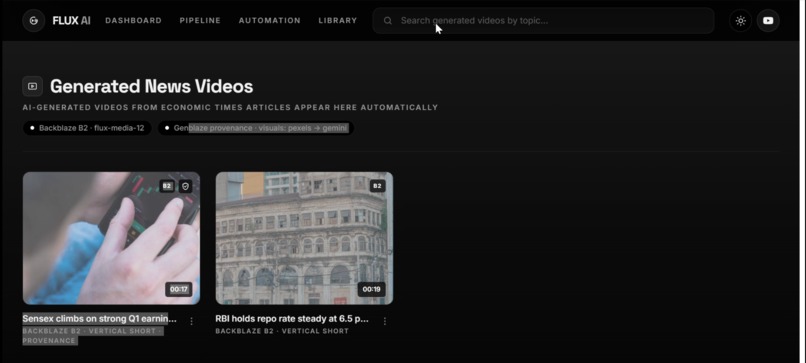Toggle light theme with sun icon
This screenshot has height=363, width=806.
[741, 21]
